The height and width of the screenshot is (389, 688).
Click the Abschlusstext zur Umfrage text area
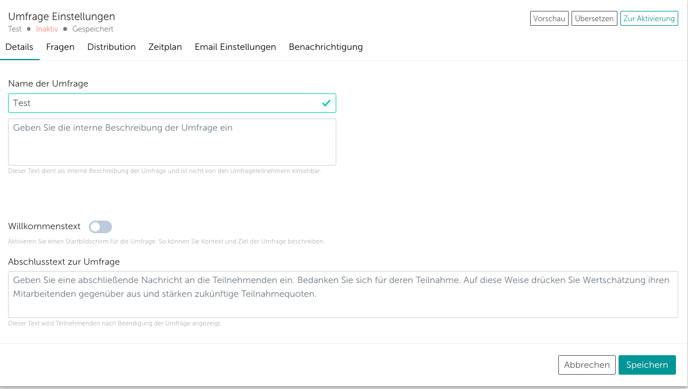[343, 294]
